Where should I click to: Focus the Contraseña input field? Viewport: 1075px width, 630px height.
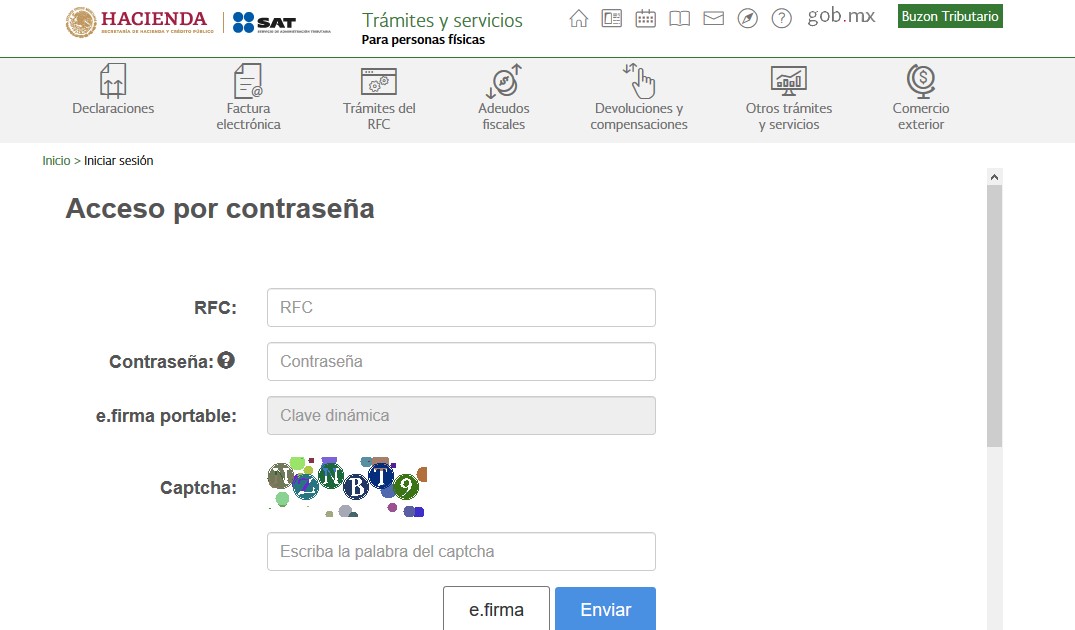(461, 361)
